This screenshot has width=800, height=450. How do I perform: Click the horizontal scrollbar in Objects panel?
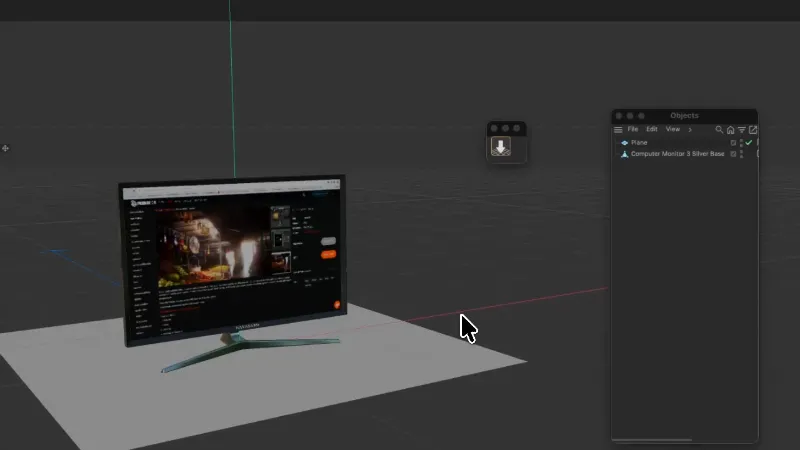pyautogui.click(x=652, y=439)
